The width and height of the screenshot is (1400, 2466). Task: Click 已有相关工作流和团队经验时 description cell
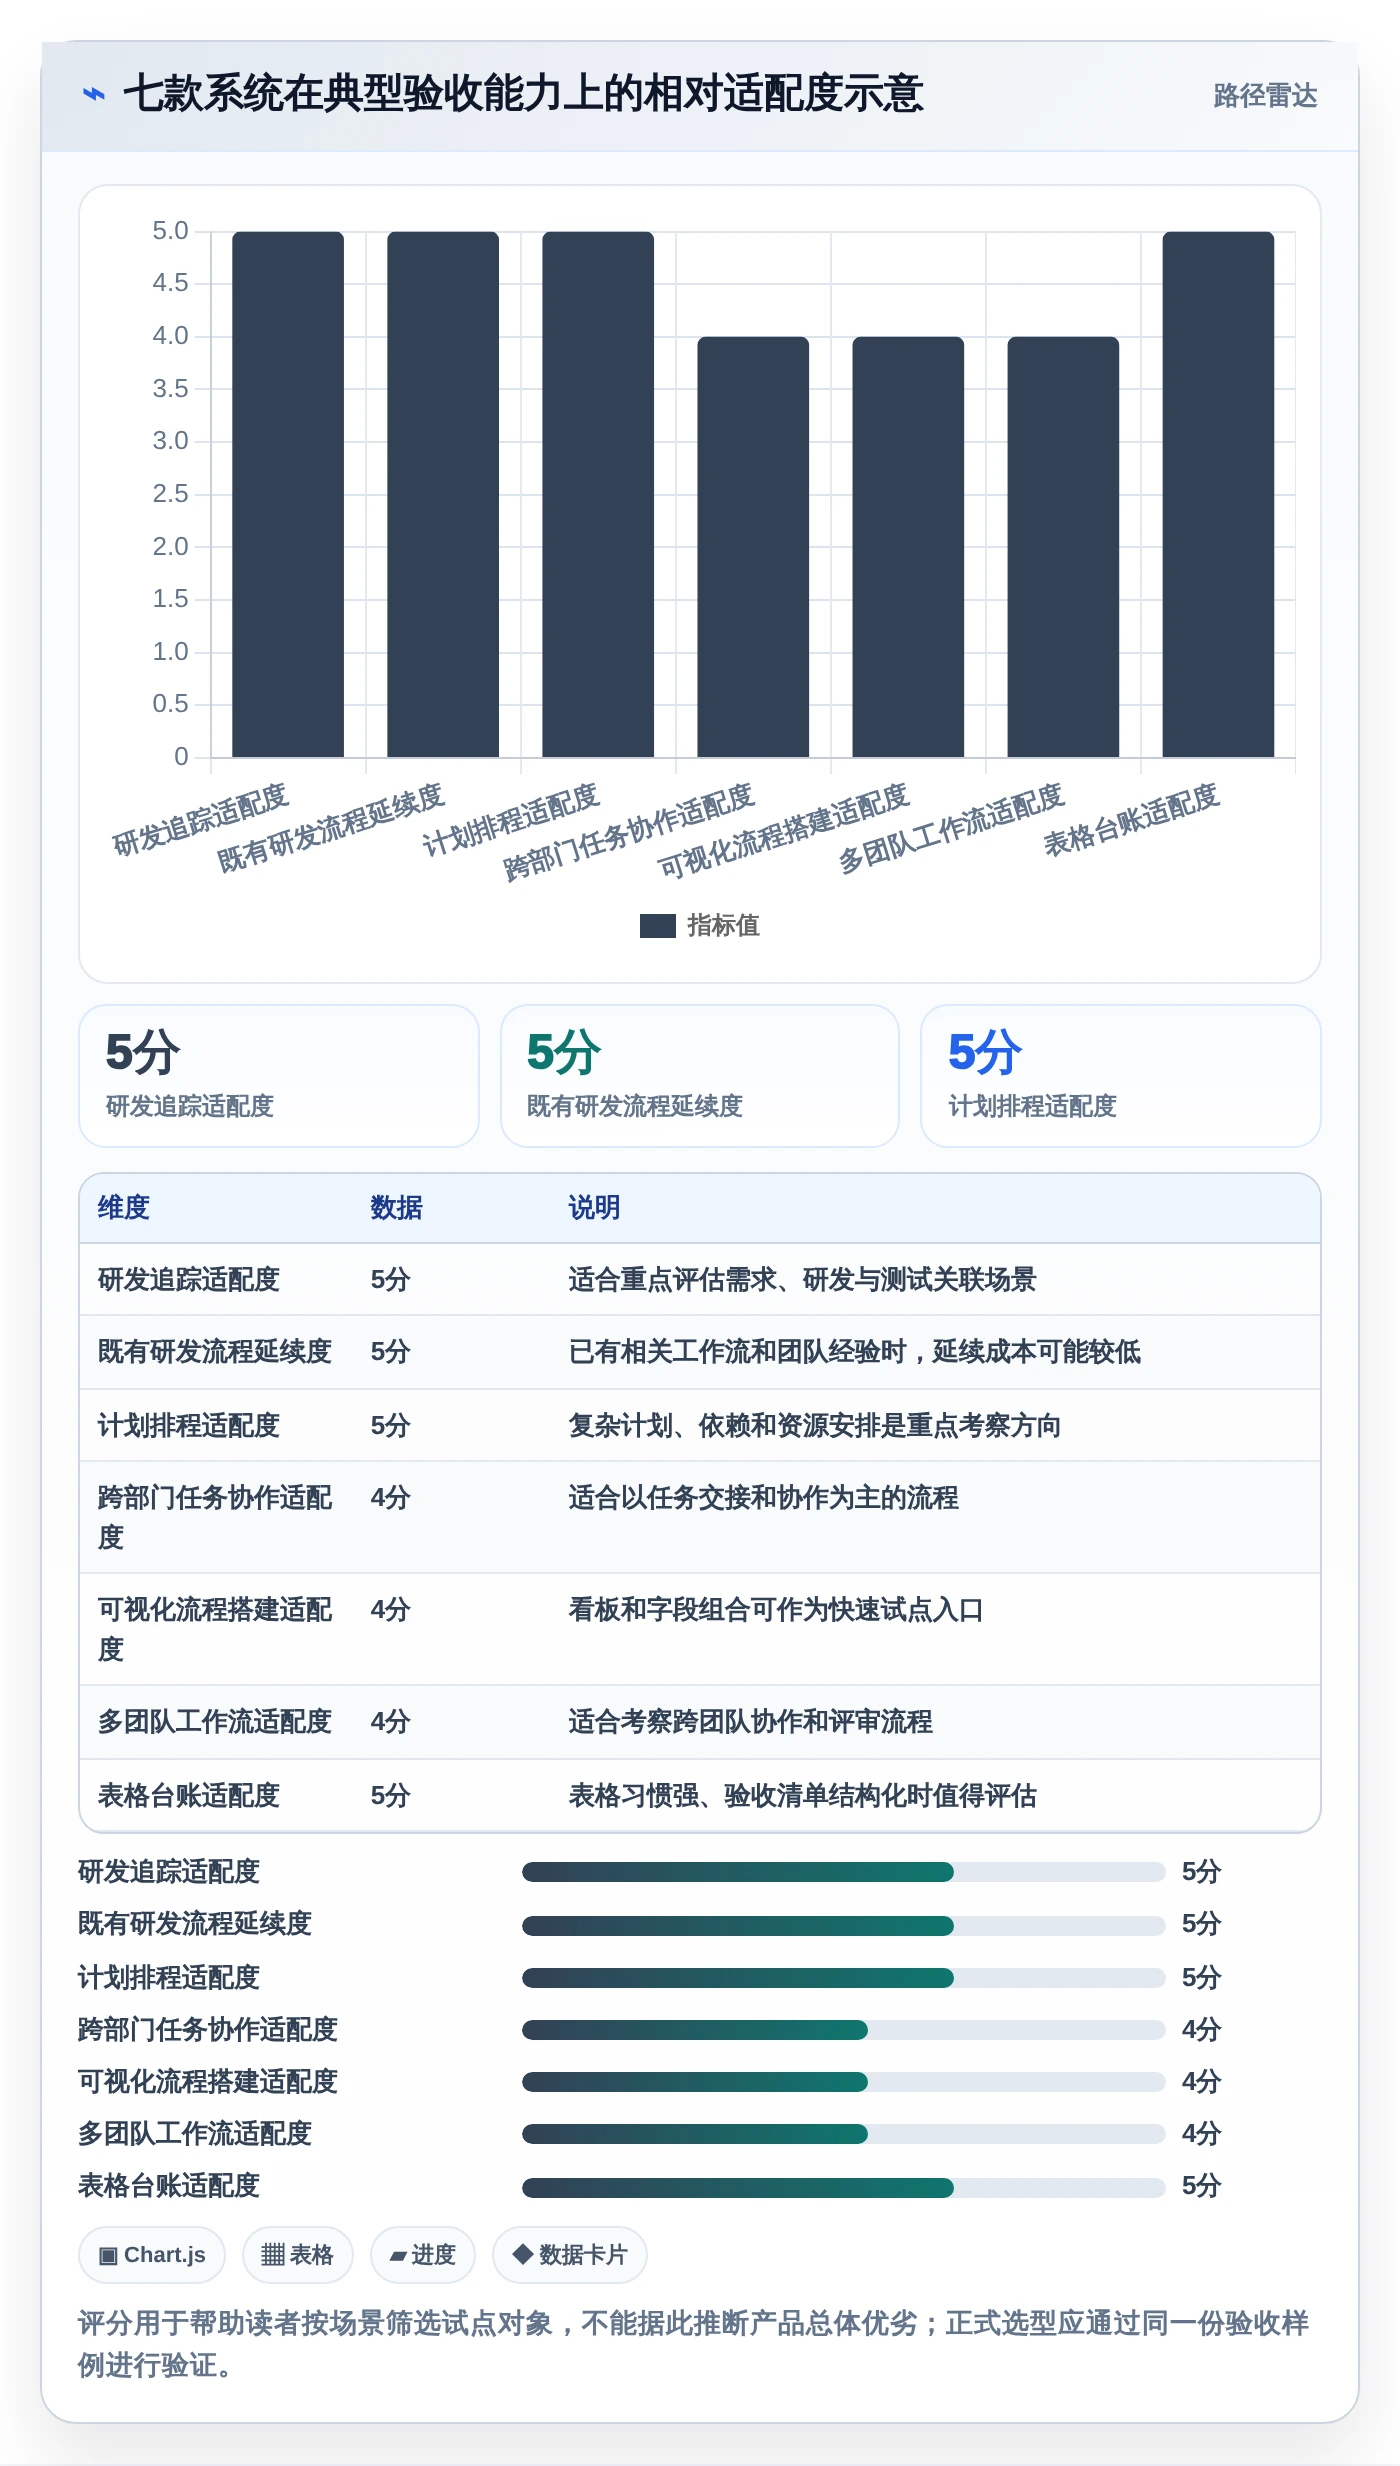[855, 1352]
